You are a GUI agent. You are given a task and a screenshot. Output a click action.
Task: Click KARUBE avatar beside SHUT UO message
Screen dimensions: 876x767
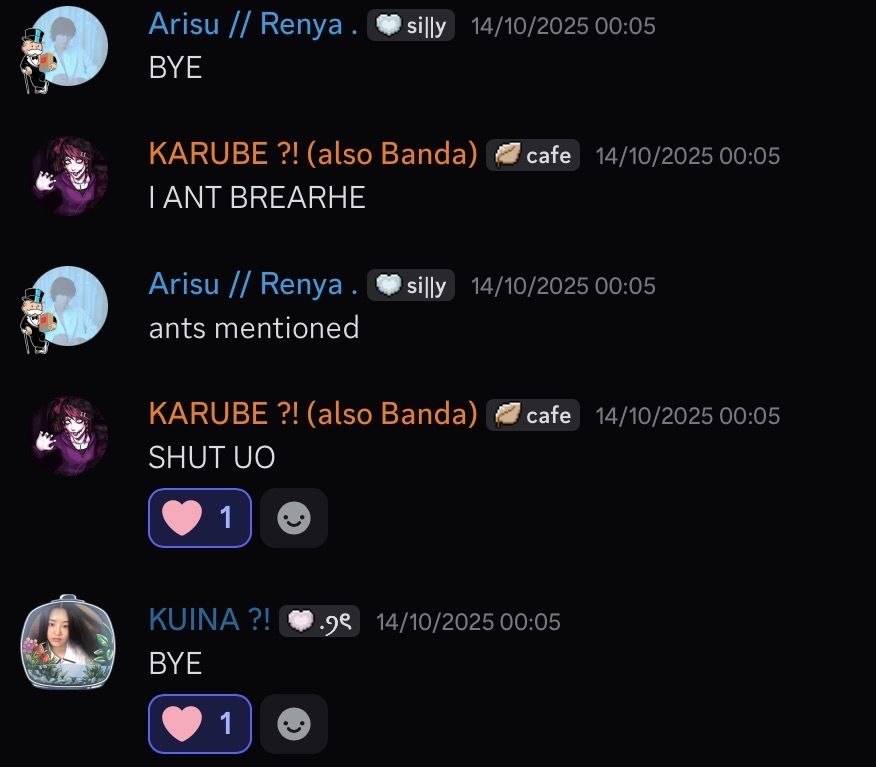coord(69,436)
